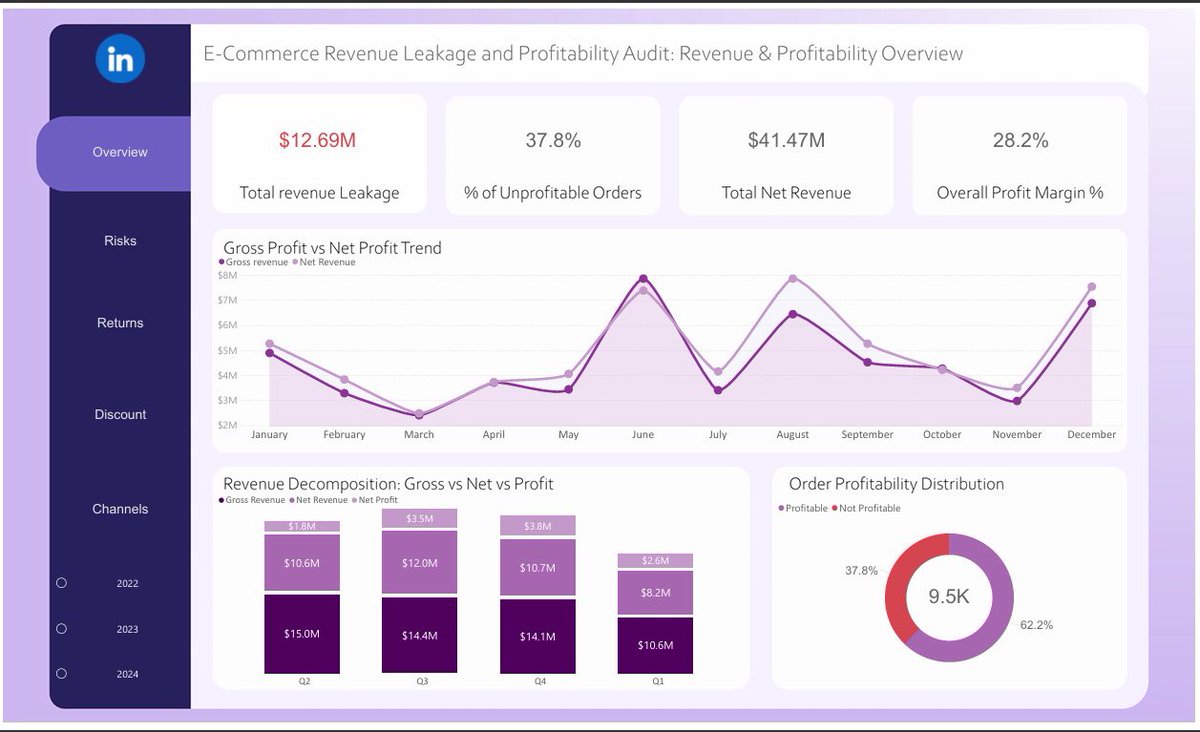Click the December data point on Net Revenue line
The height and width of the screenshot is (732, 1200).
pos(1091,287)
